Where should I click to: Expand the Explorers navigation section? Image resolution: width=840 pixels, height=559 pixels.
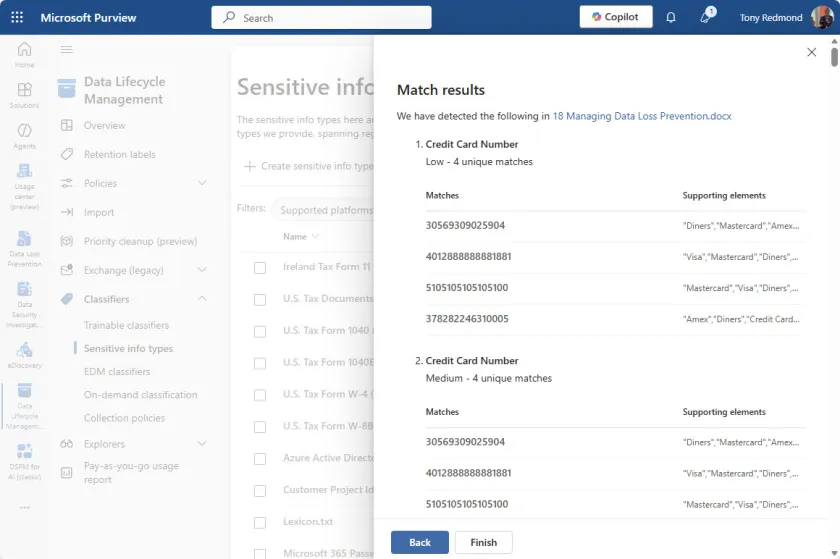point(202,444)
